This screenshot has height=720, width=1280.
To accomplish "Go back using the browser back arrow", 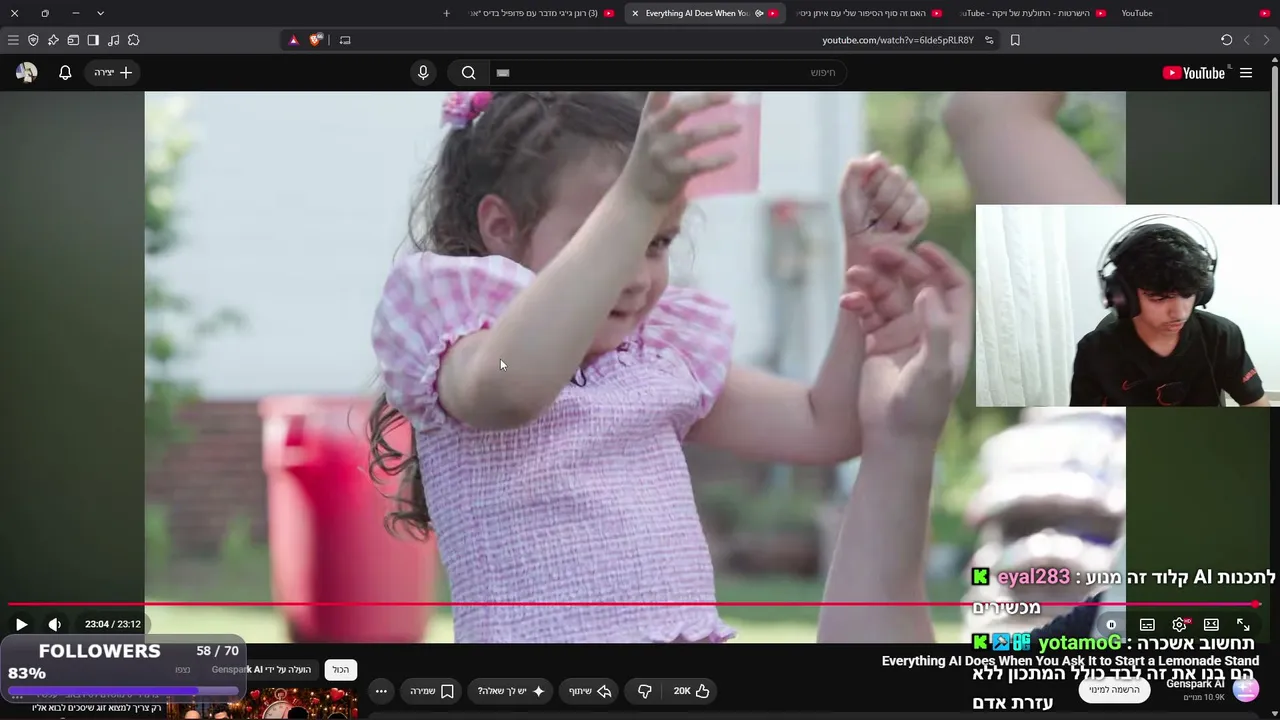I will 1266,40.
